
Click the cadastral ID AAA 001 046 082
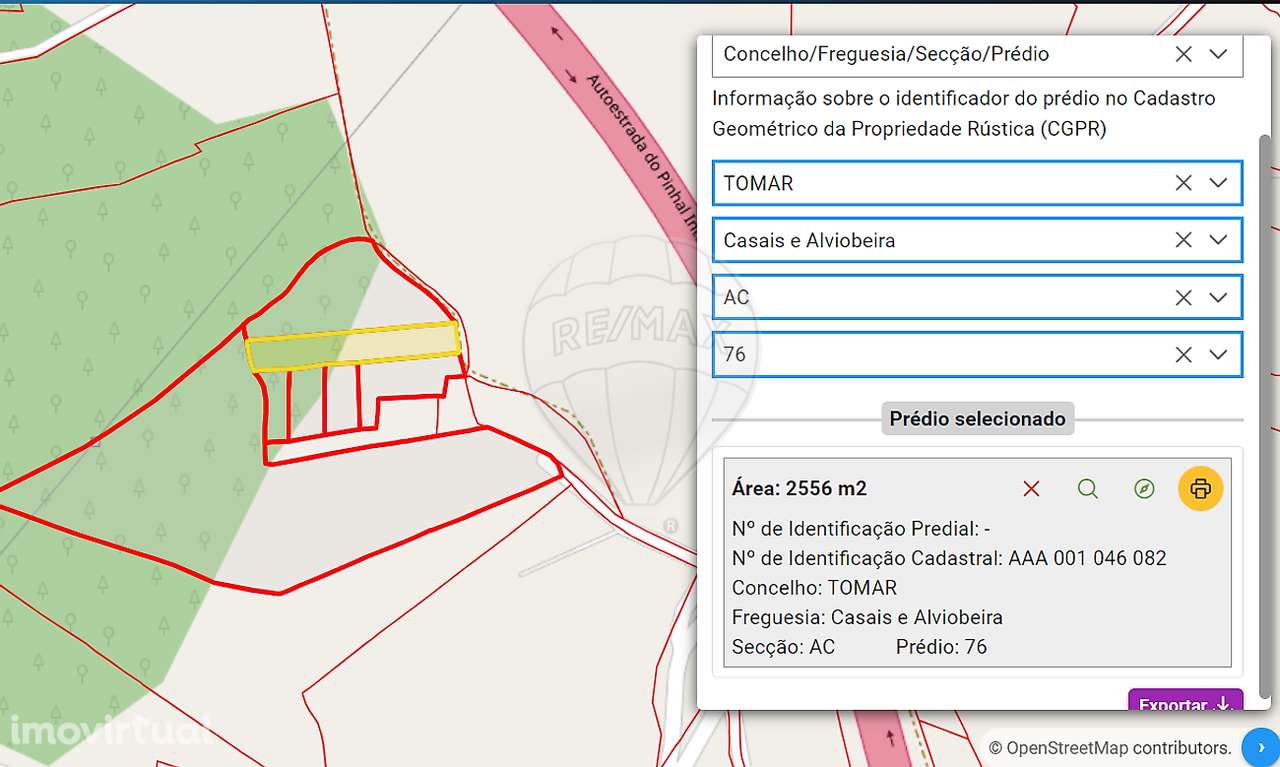[x=1085, y=558]
